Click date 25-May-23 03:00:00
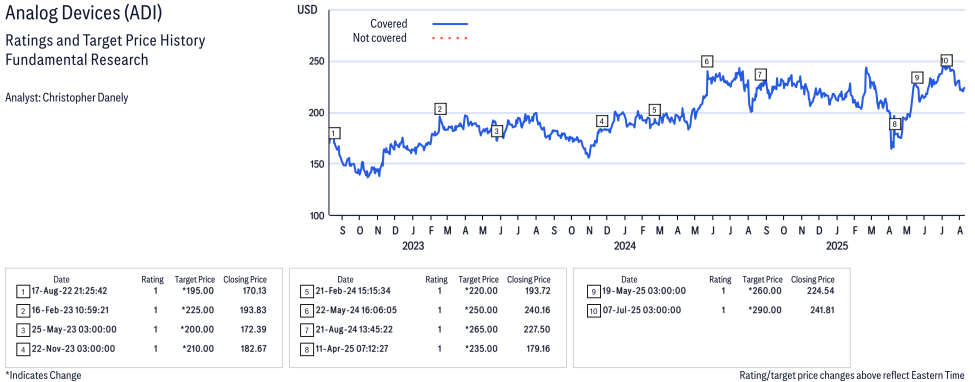 click(73, 330)
